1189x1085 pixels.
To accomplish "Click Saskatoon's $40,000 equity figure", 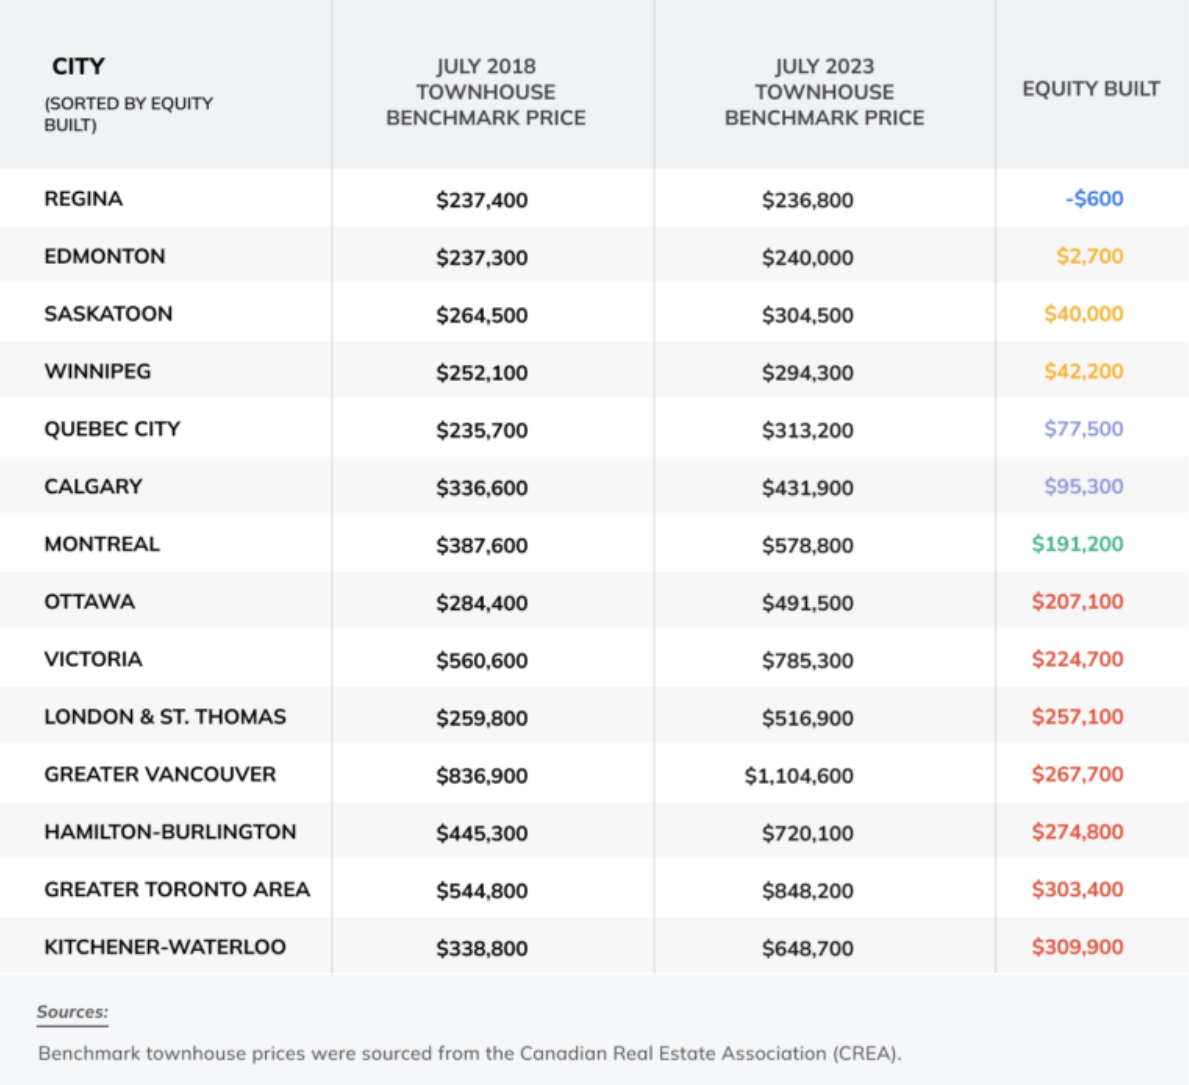I will coord(1084,314).
